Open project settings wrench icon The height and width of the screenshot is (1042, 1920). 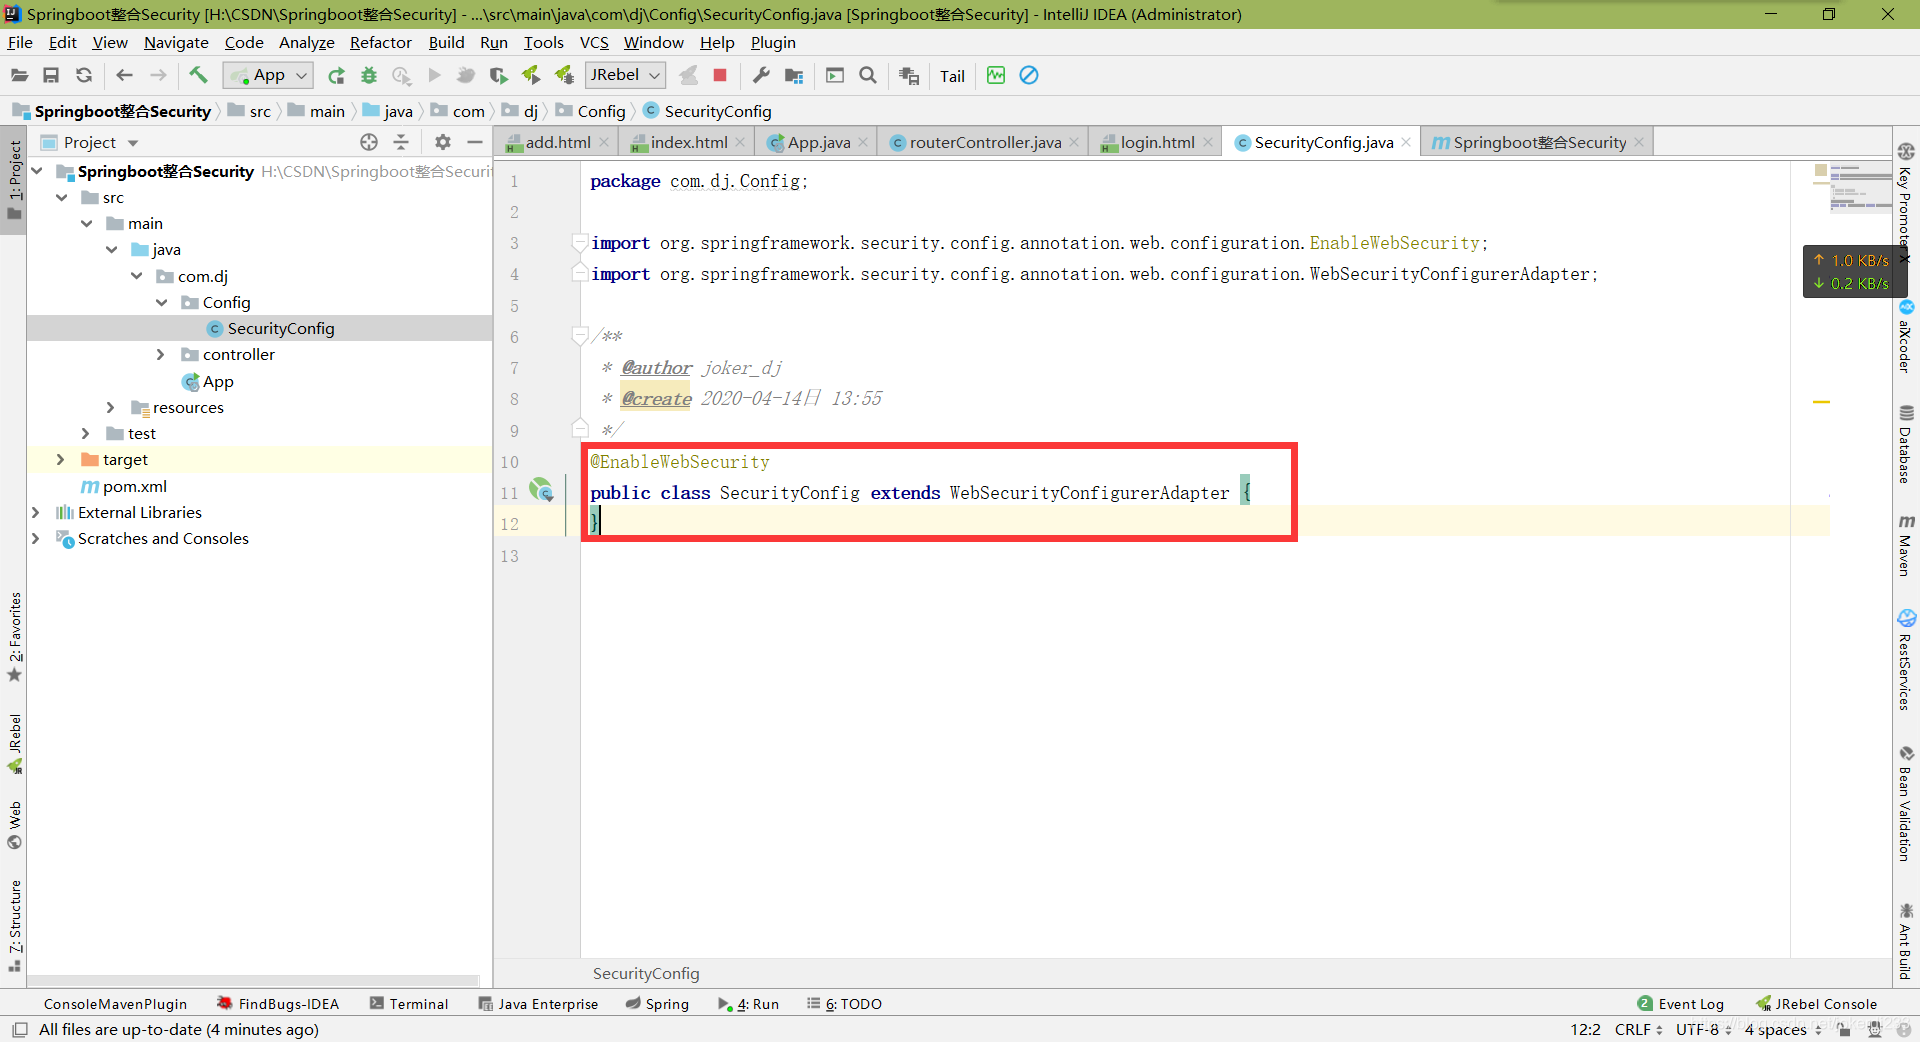pos(761,75)
